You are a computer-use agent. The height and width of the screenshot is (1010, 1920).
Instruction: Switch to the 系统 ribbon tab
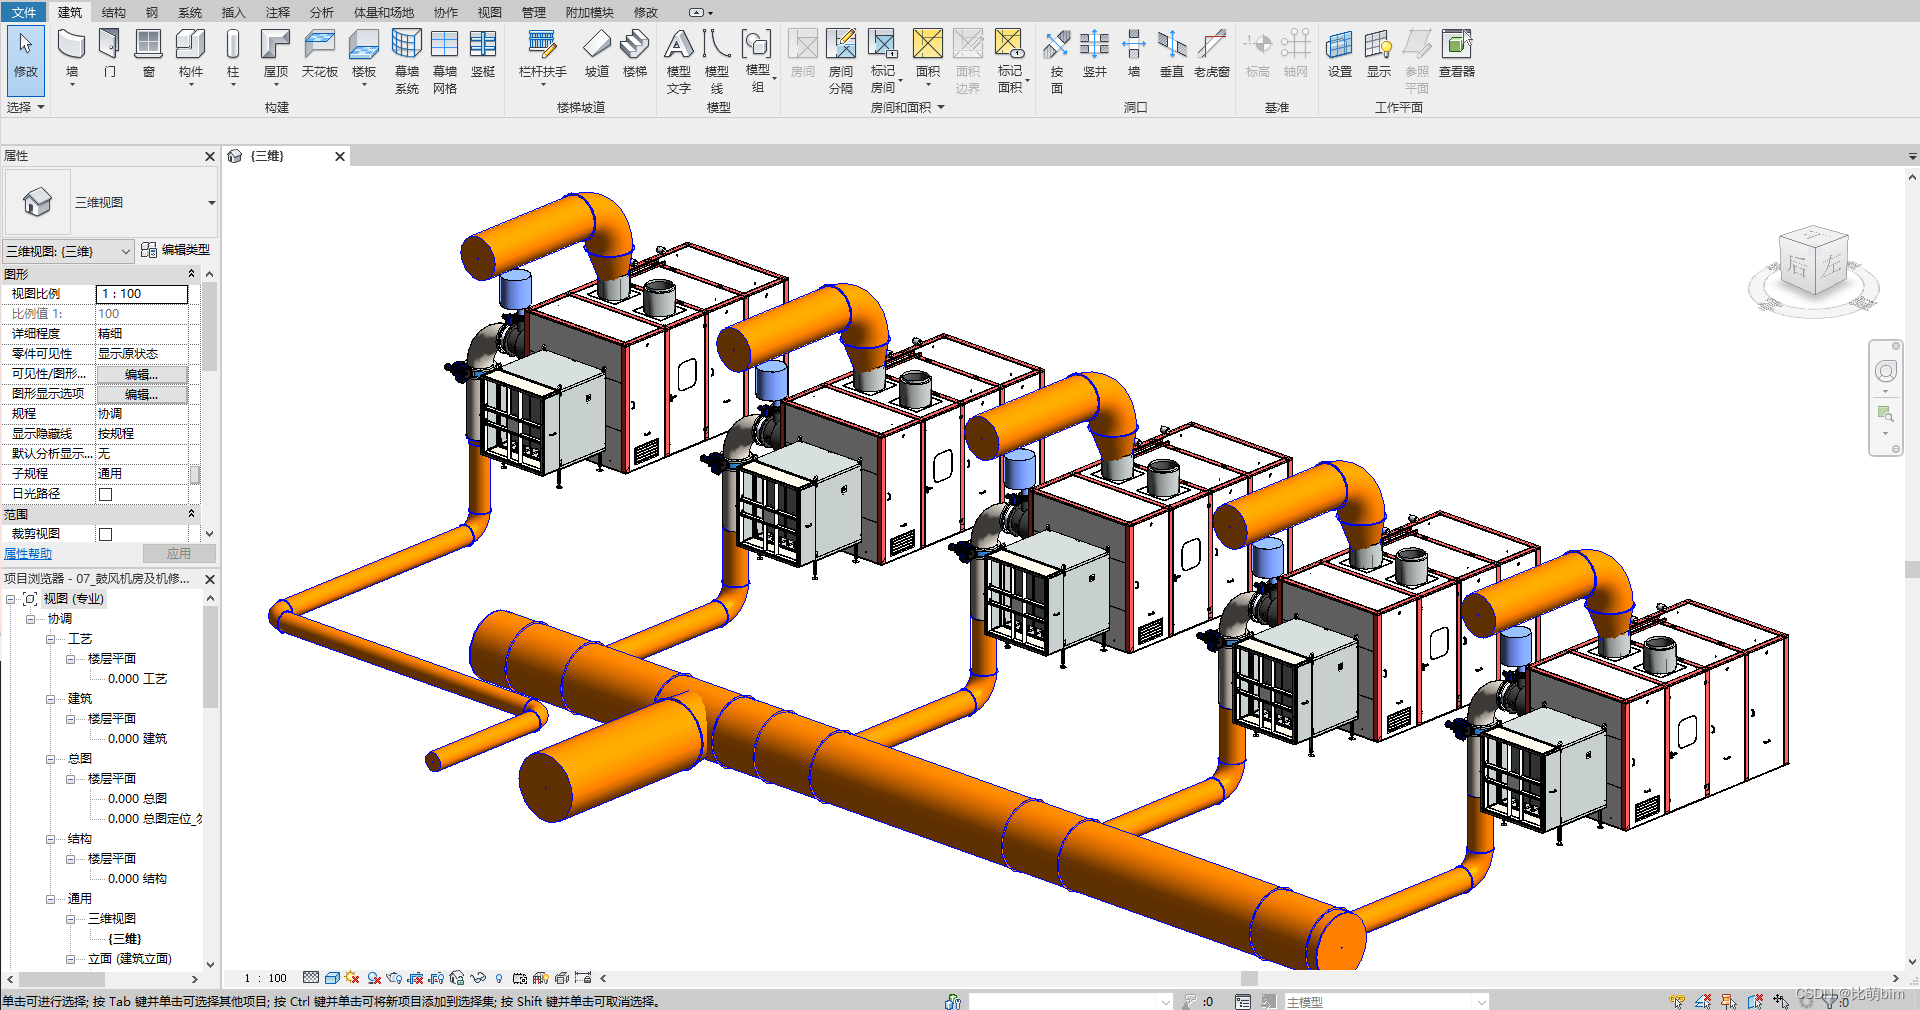[190, 12]
